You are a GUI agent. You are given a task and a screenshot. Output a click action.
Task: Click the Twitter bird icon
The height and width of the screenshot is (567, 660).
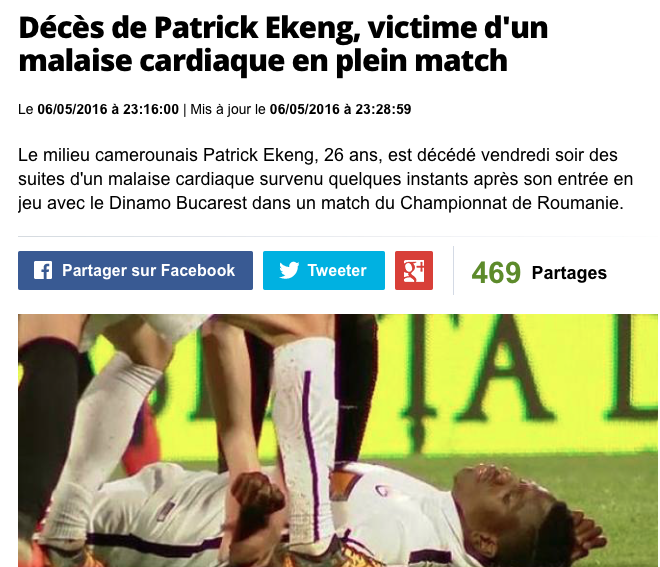(x=289, y=270)
